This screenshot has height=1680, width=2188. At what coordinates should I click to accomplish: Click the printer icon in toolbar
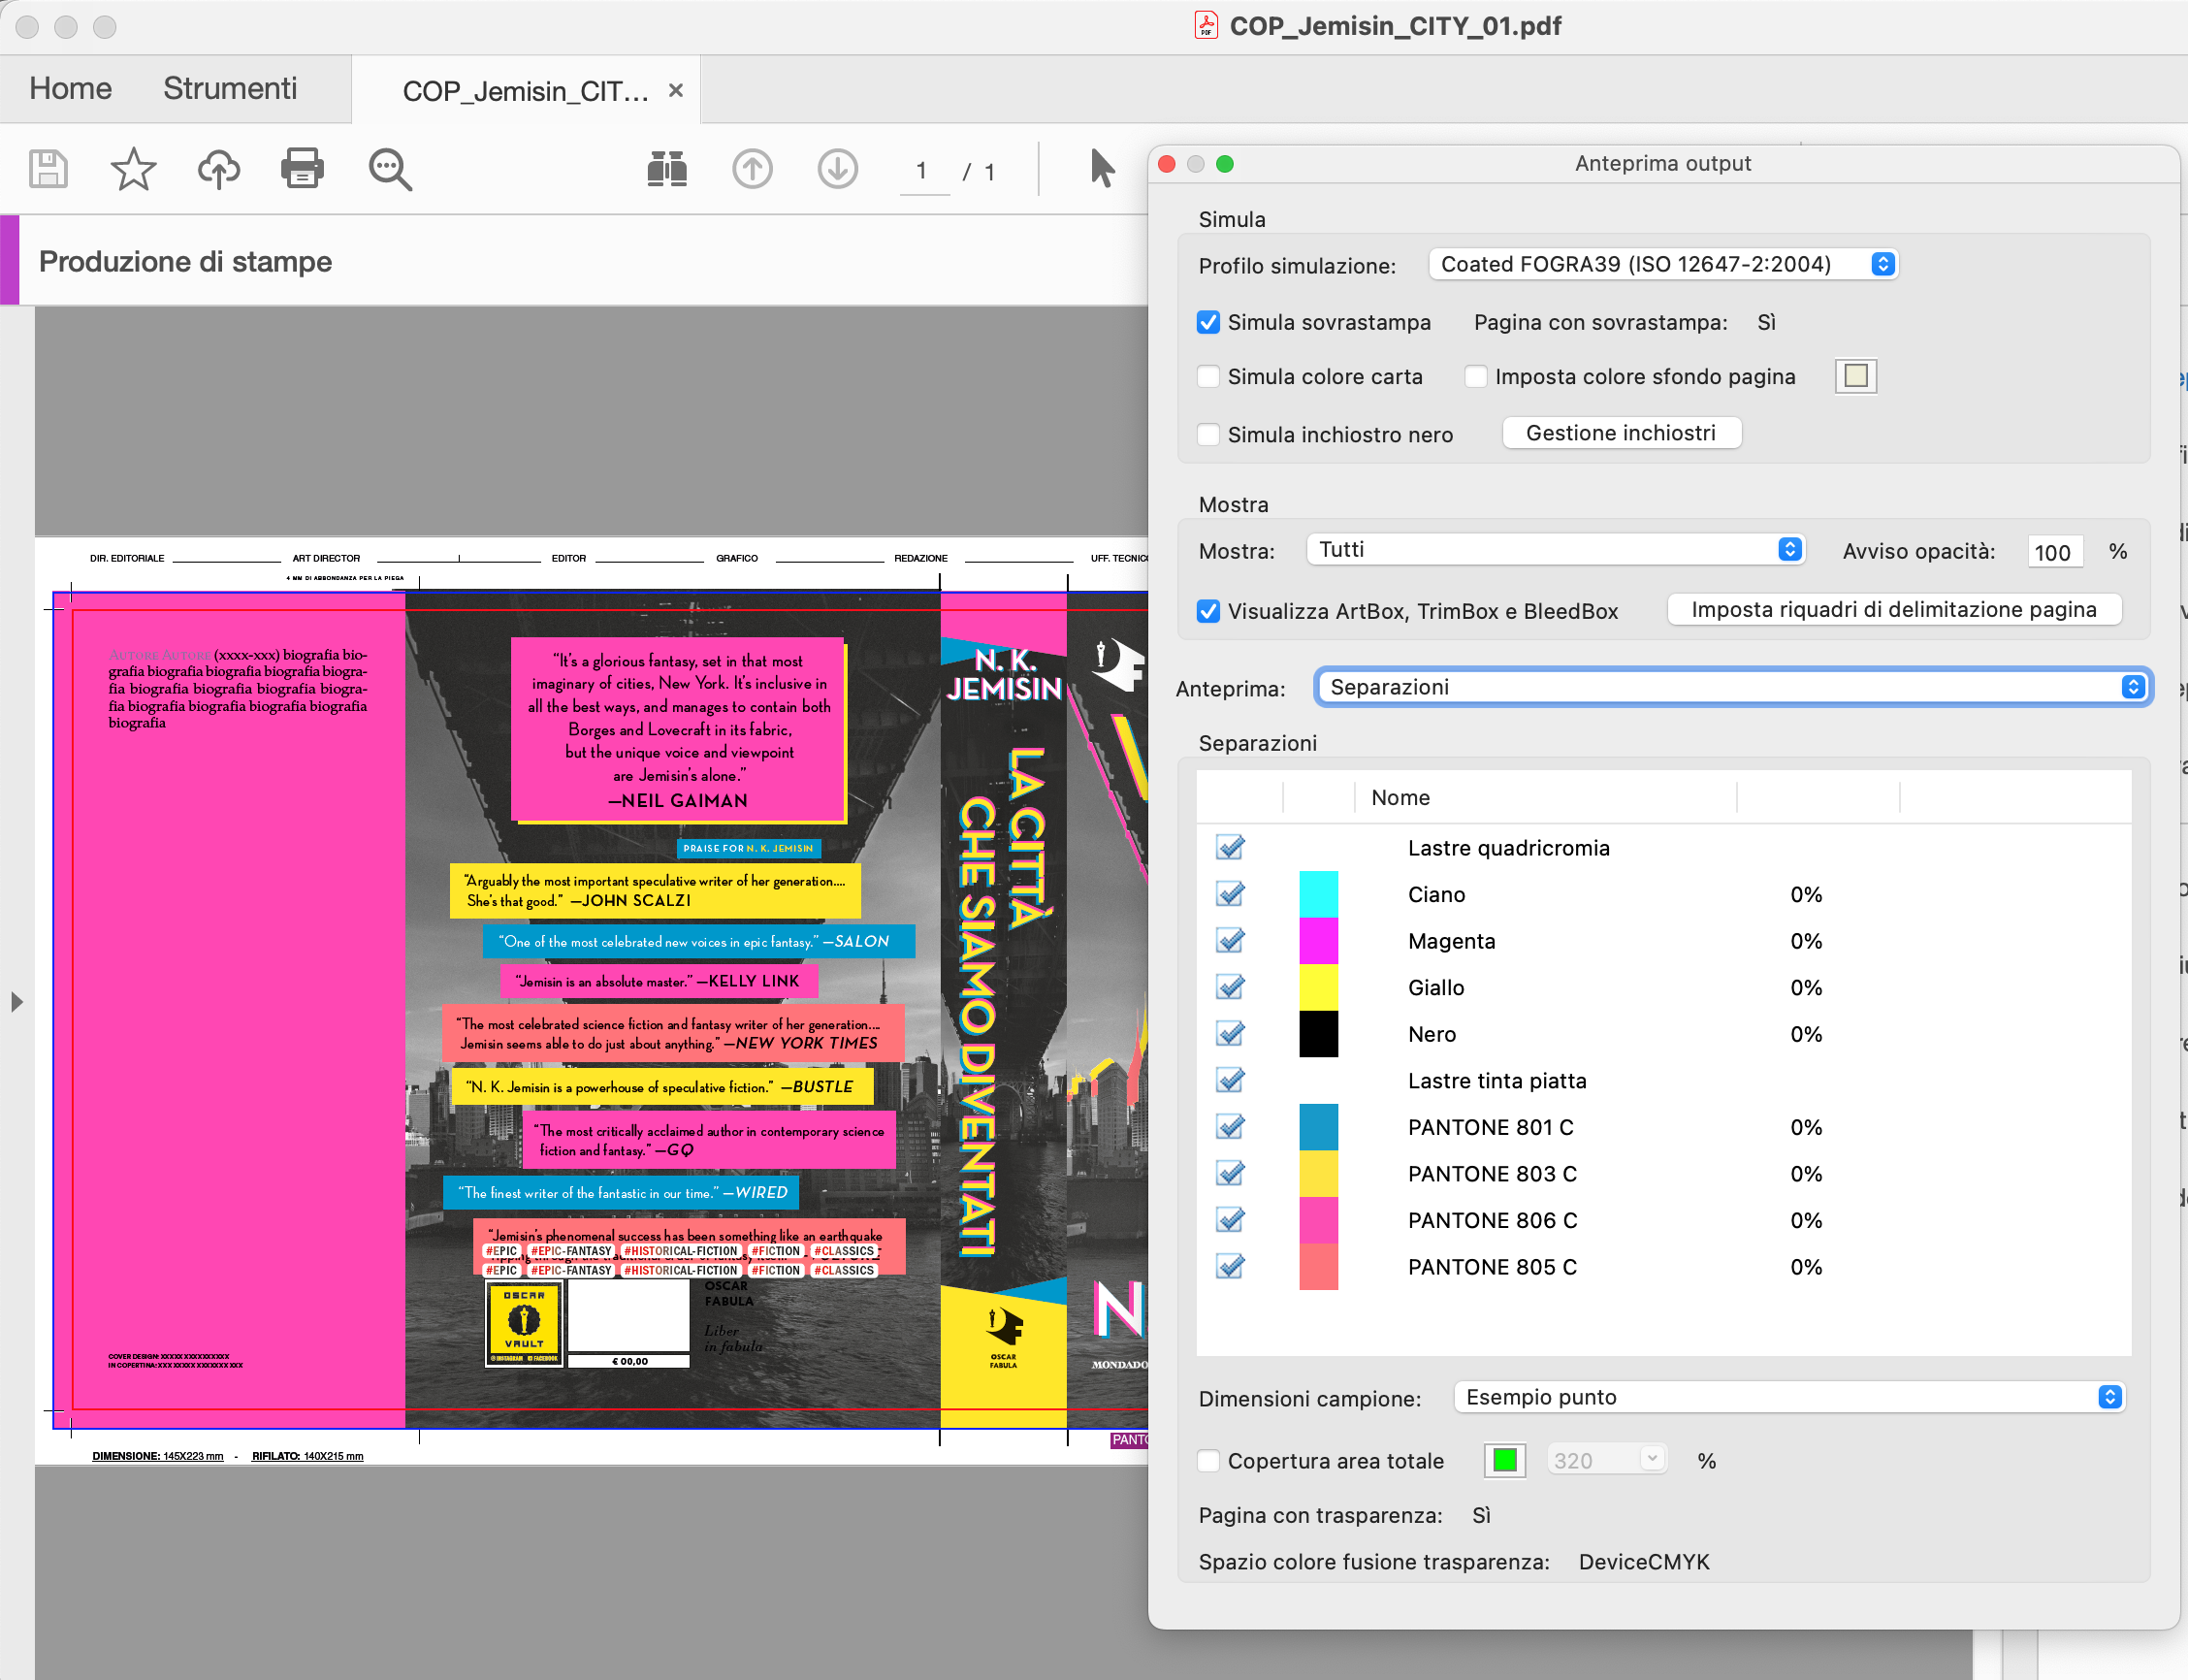[302, 169]
